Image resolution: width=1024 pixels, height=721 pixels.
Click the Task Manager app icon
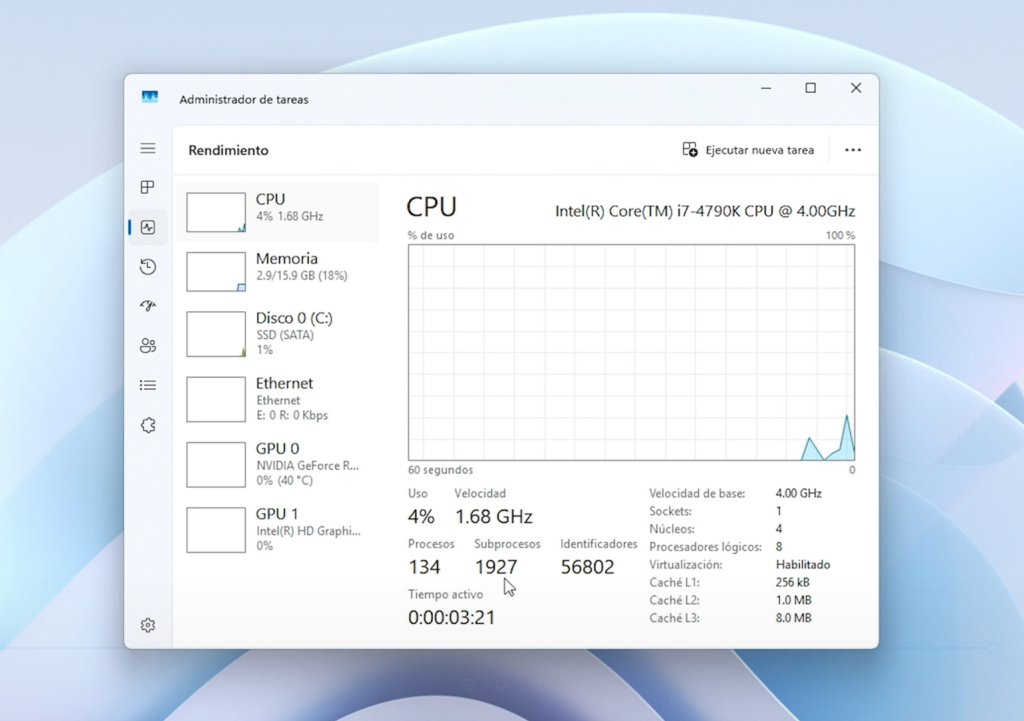point(150,98)
